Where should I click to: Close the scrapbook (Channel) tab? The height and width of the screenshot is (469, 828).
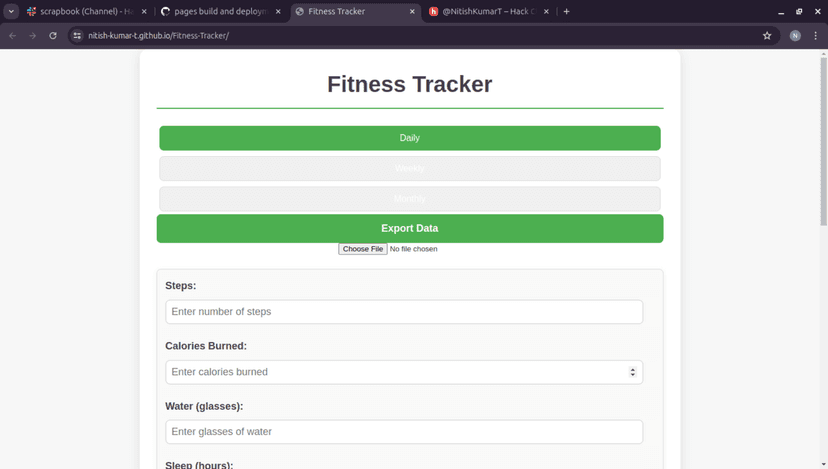(x=144, y=11)
